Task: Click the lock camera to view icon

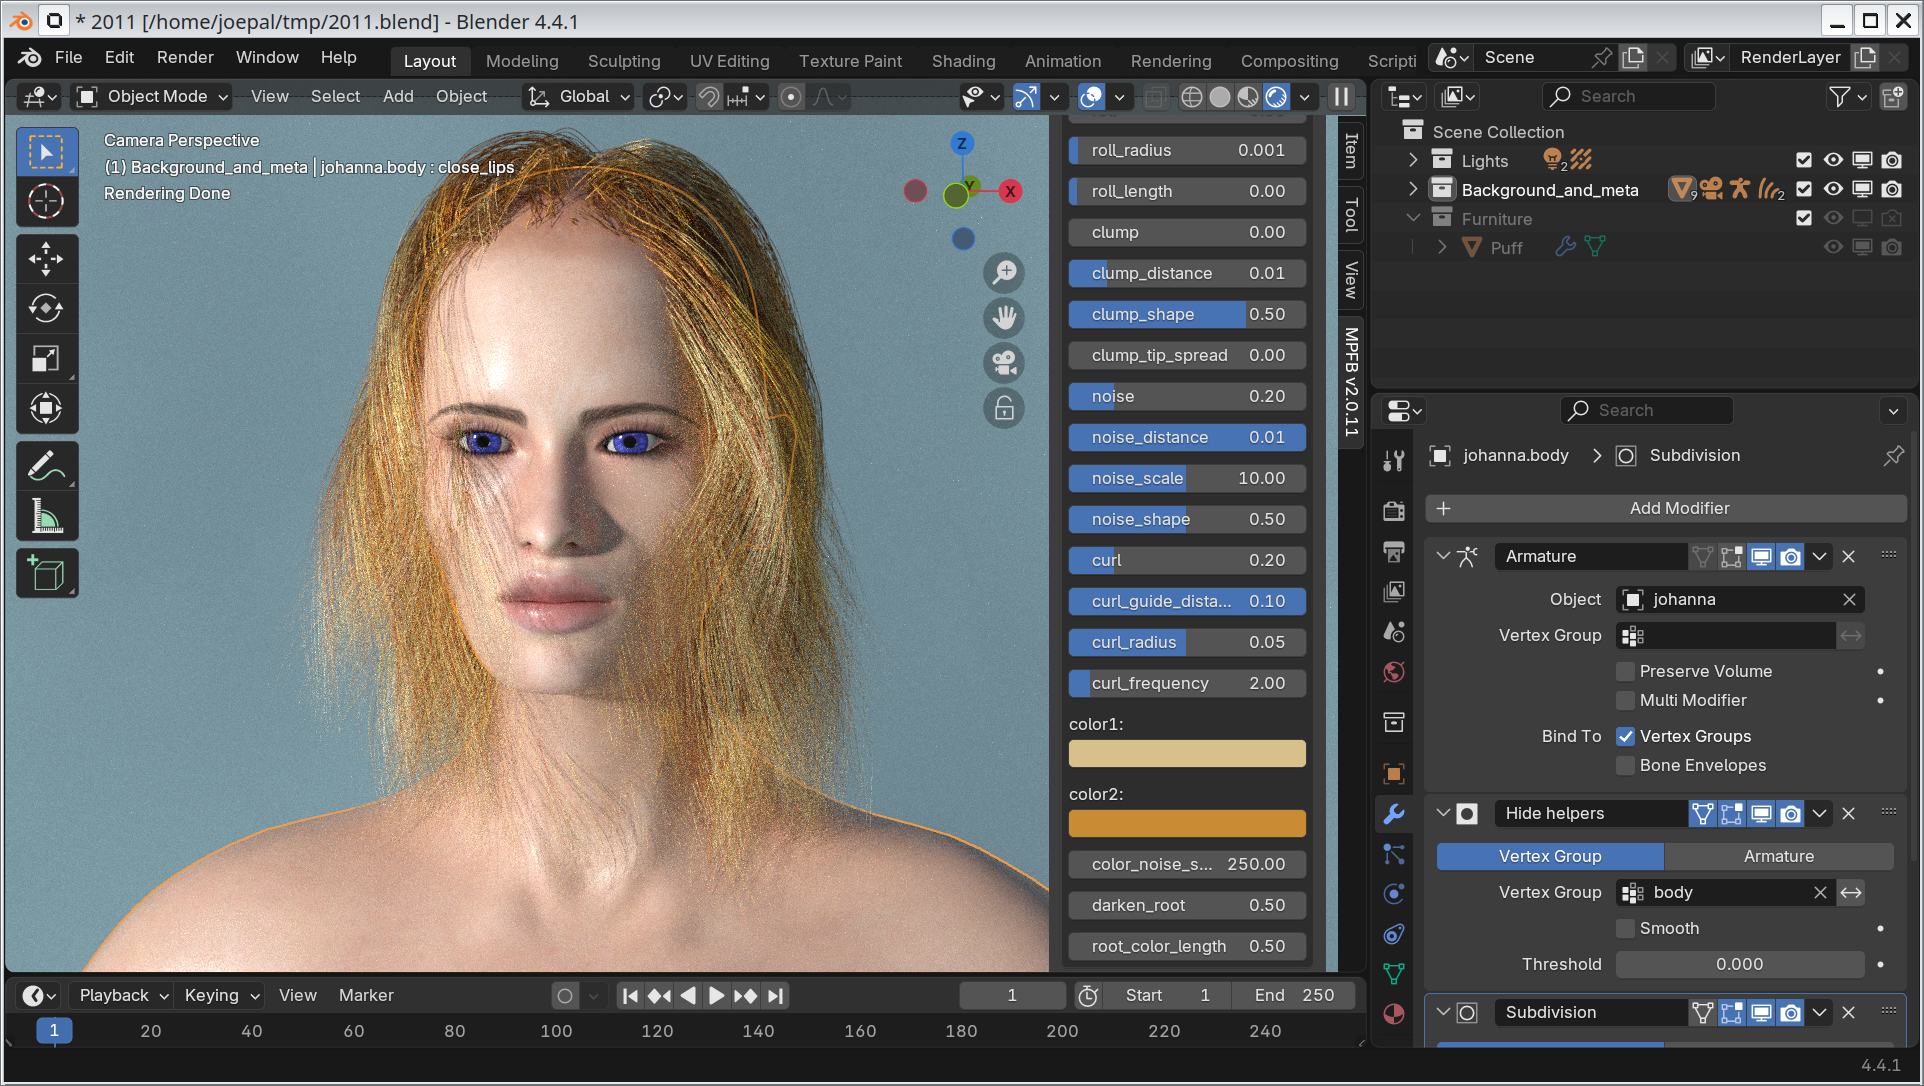Action: click(x=1004, y=408)
